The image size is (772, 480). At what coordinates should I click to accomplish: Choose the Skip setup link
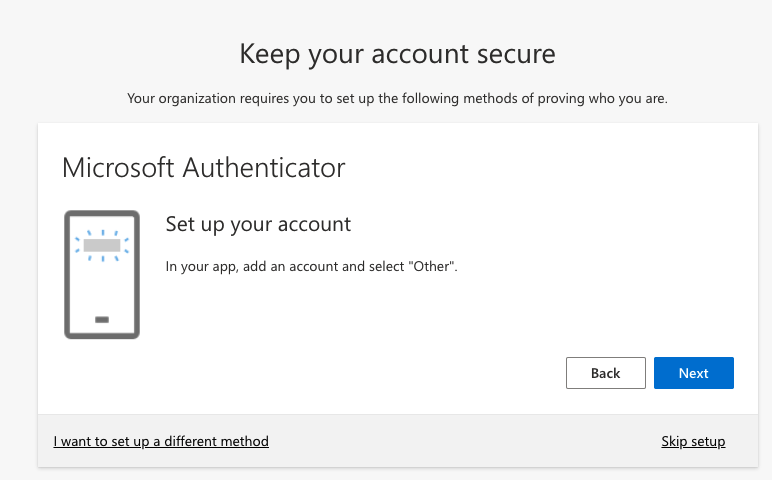pyautogui.click(x=693, y=441)
